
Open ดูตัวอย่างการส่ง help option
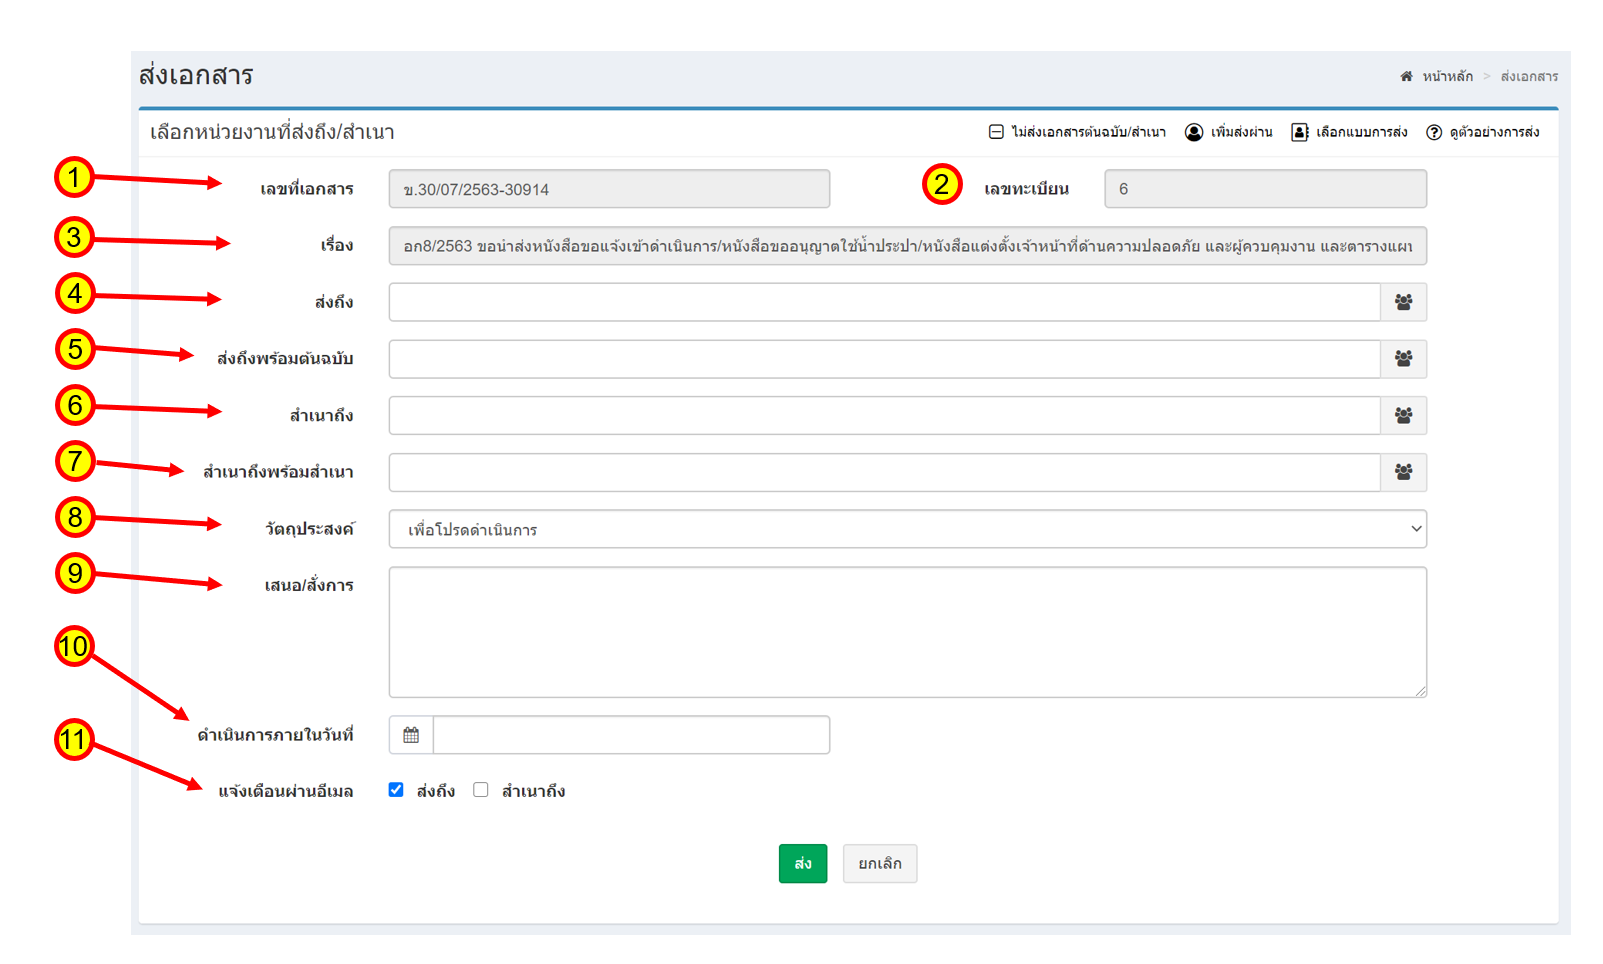click(x=1482, y=132)
